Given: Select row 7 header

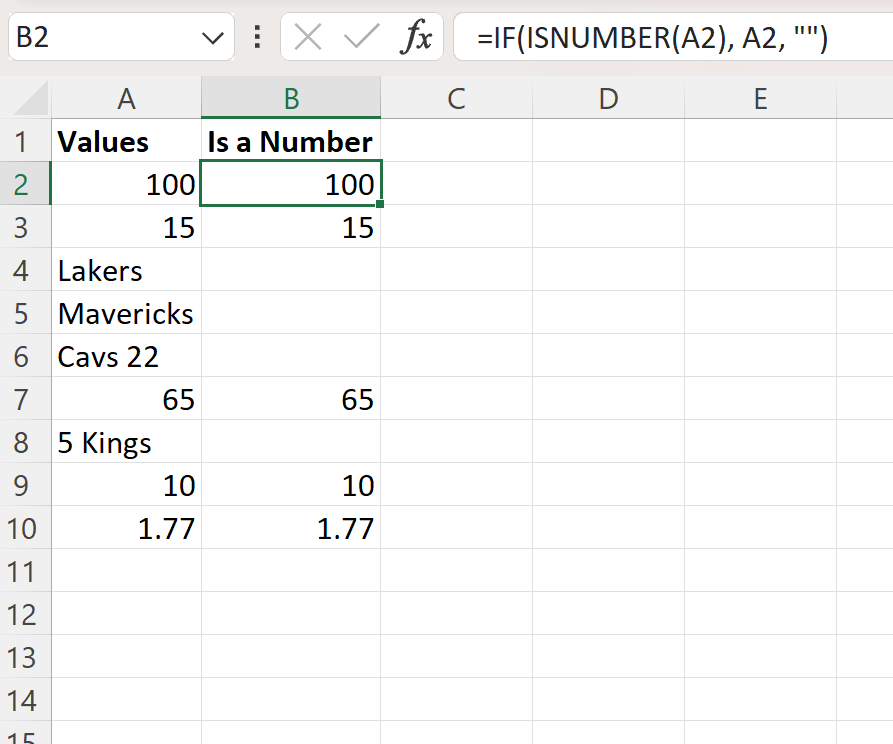Looking at the screenshot, I should (25, 399).
